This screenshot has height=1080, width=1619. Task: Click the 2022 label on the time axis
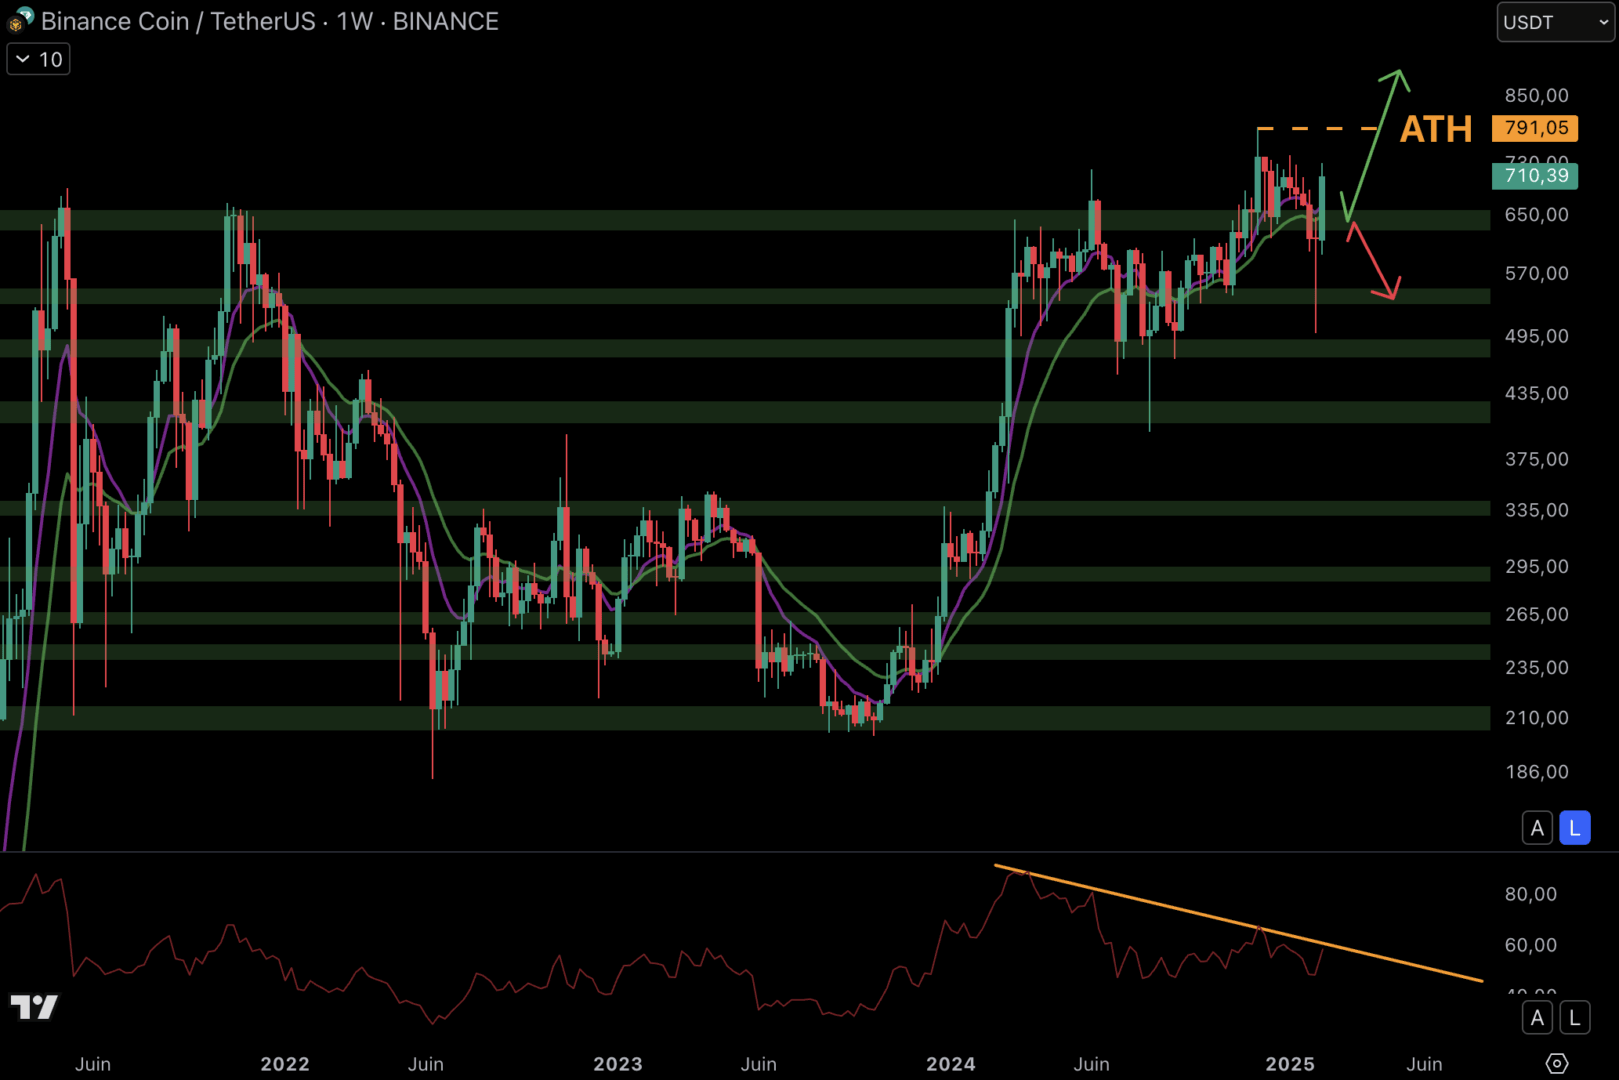[285, 1064]
